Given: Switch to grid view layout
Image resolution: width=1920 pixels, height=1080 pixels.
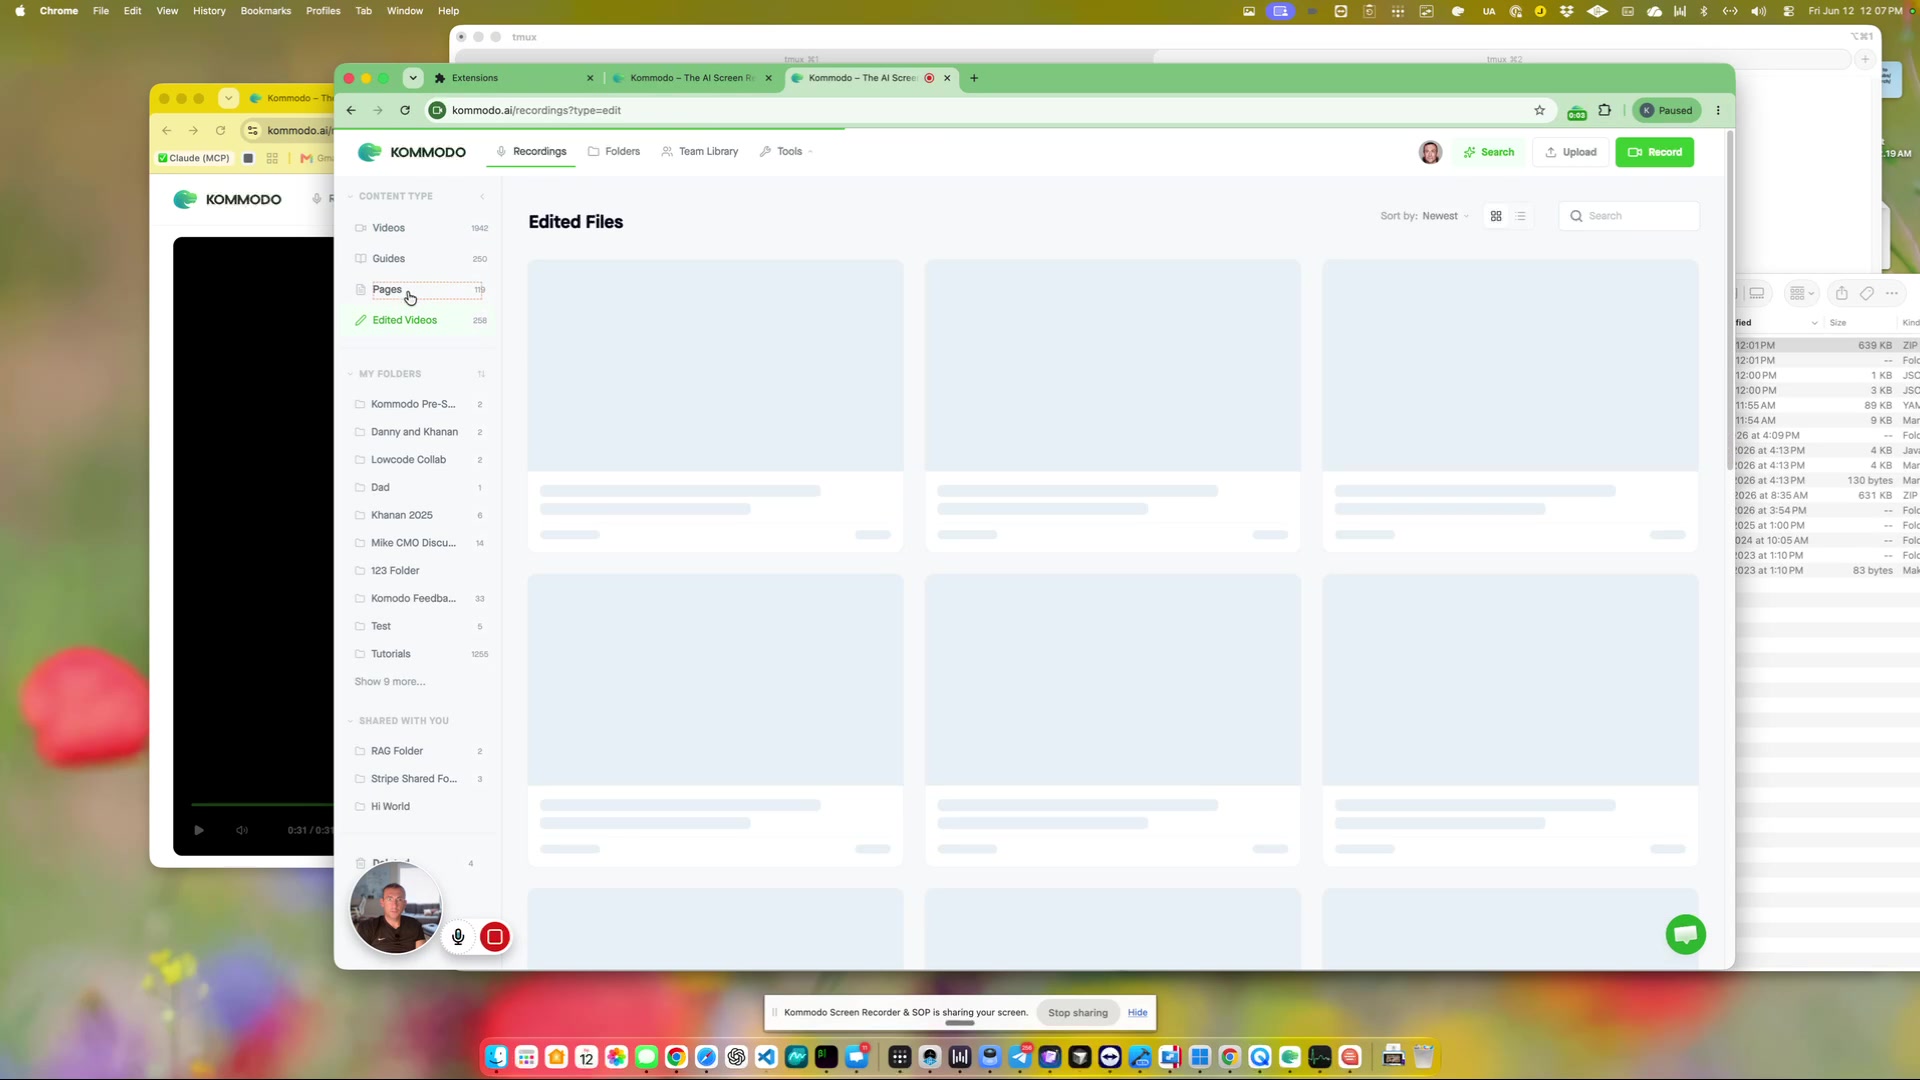Looking at the screenshot, I should point(1496,216).
